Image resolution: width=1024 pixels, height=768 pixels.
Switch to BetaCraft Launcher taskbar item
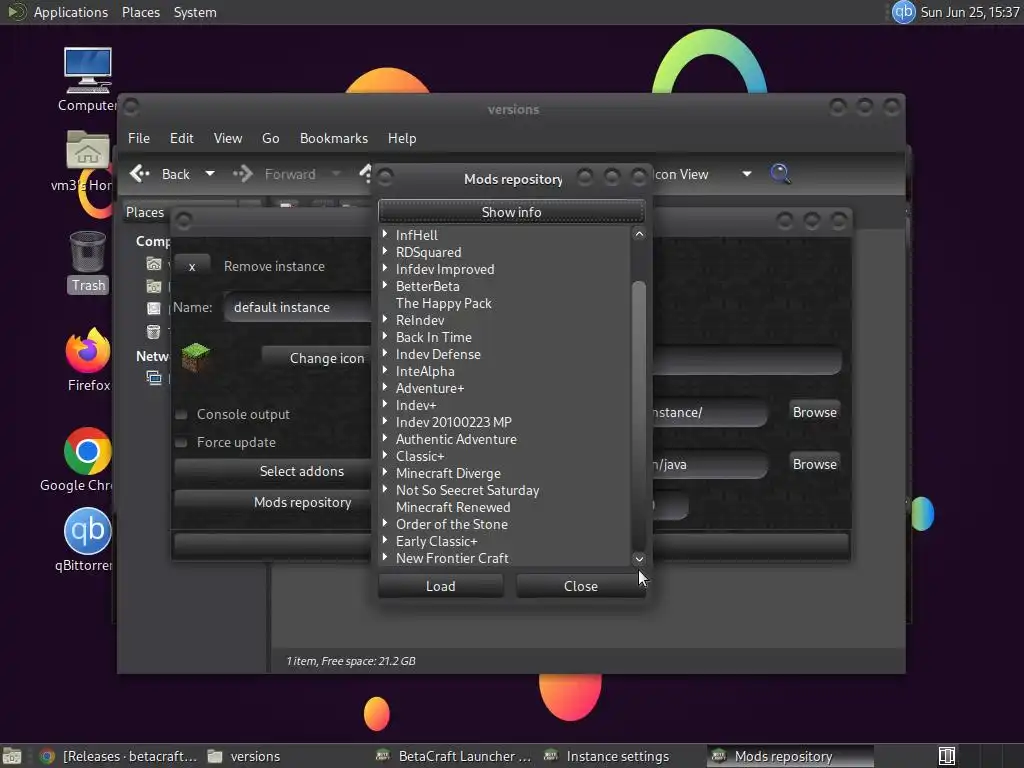(x=454, y=756)
